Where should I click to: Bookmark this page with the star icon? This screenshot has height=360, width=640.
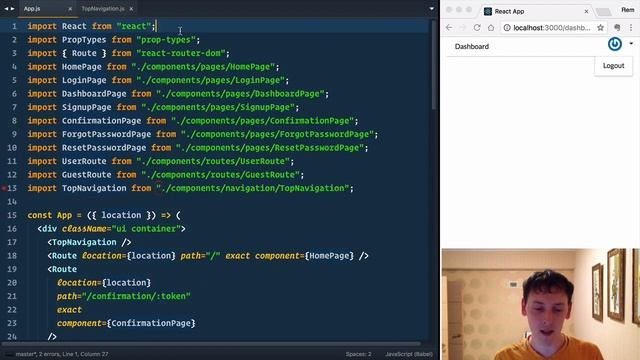coord(600,28)
